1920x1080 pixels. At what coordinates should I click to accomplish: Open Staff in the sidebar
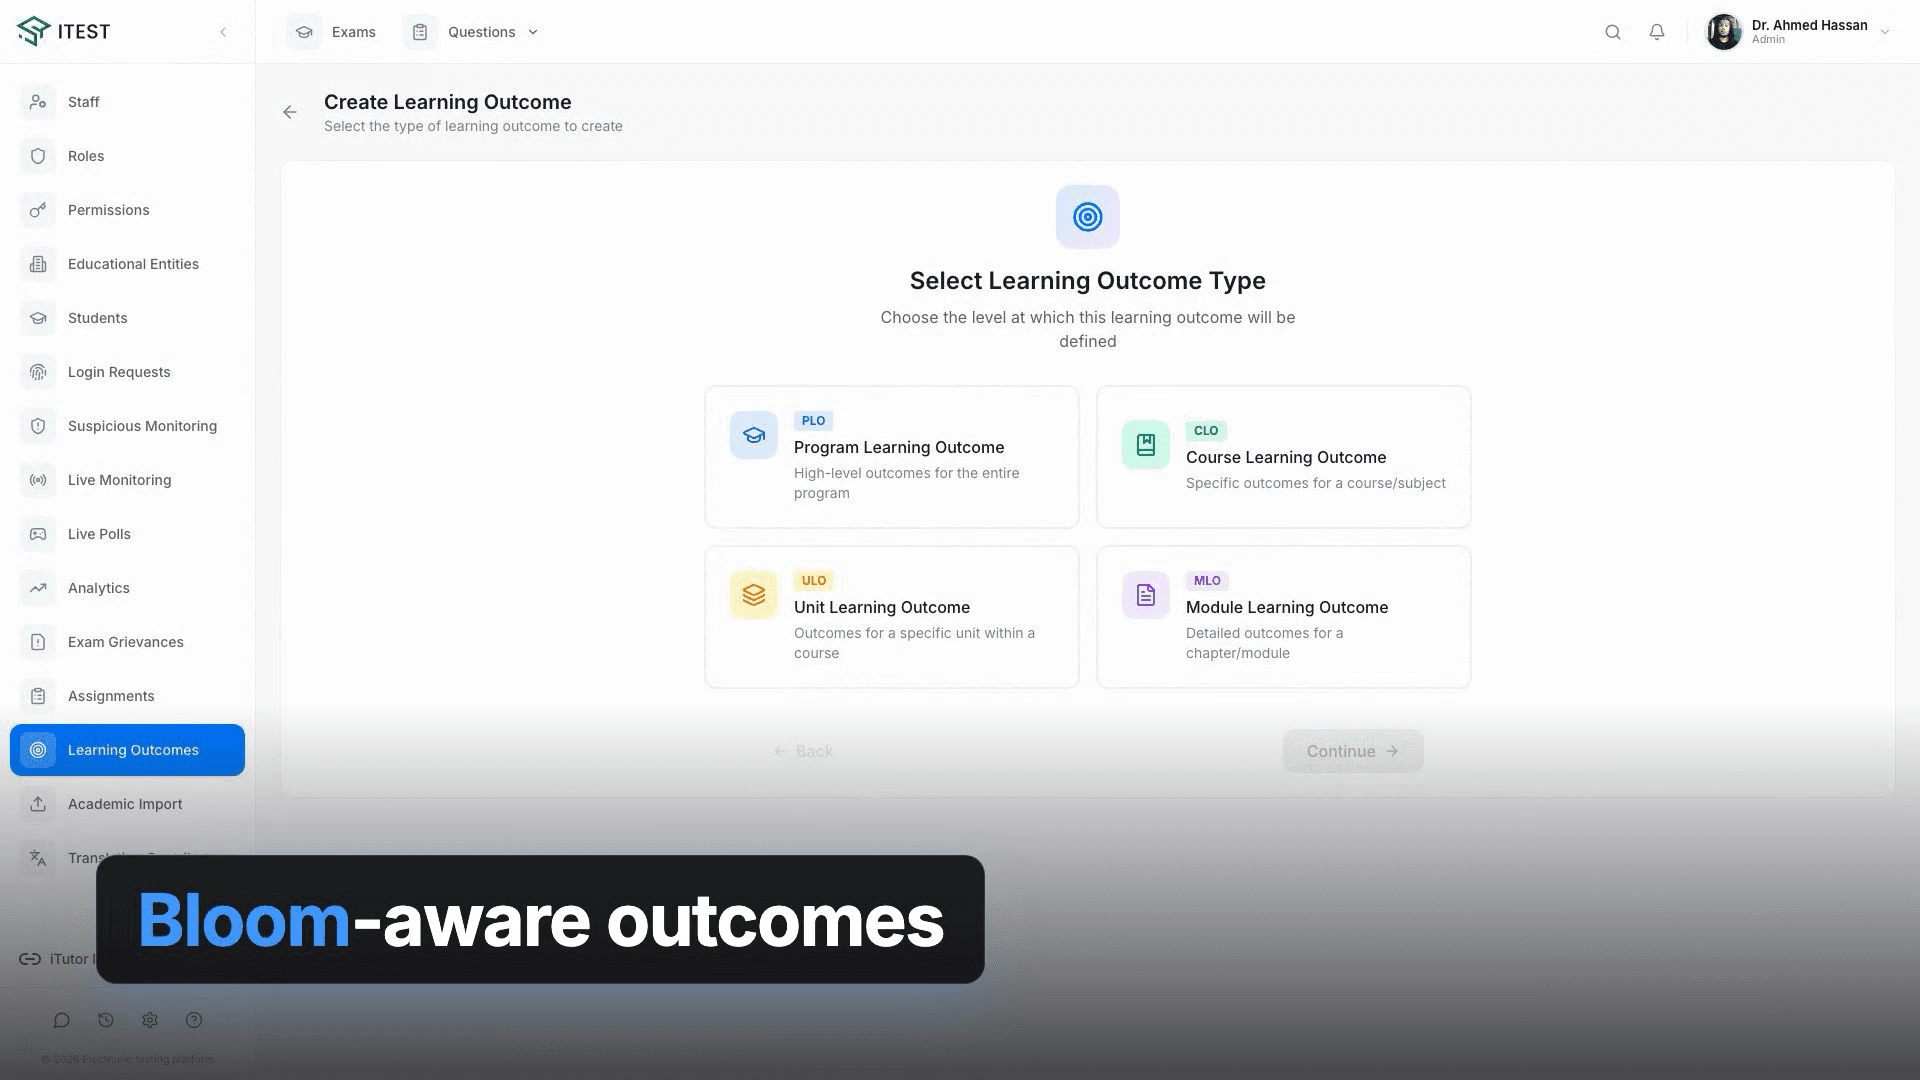(127, 102)
